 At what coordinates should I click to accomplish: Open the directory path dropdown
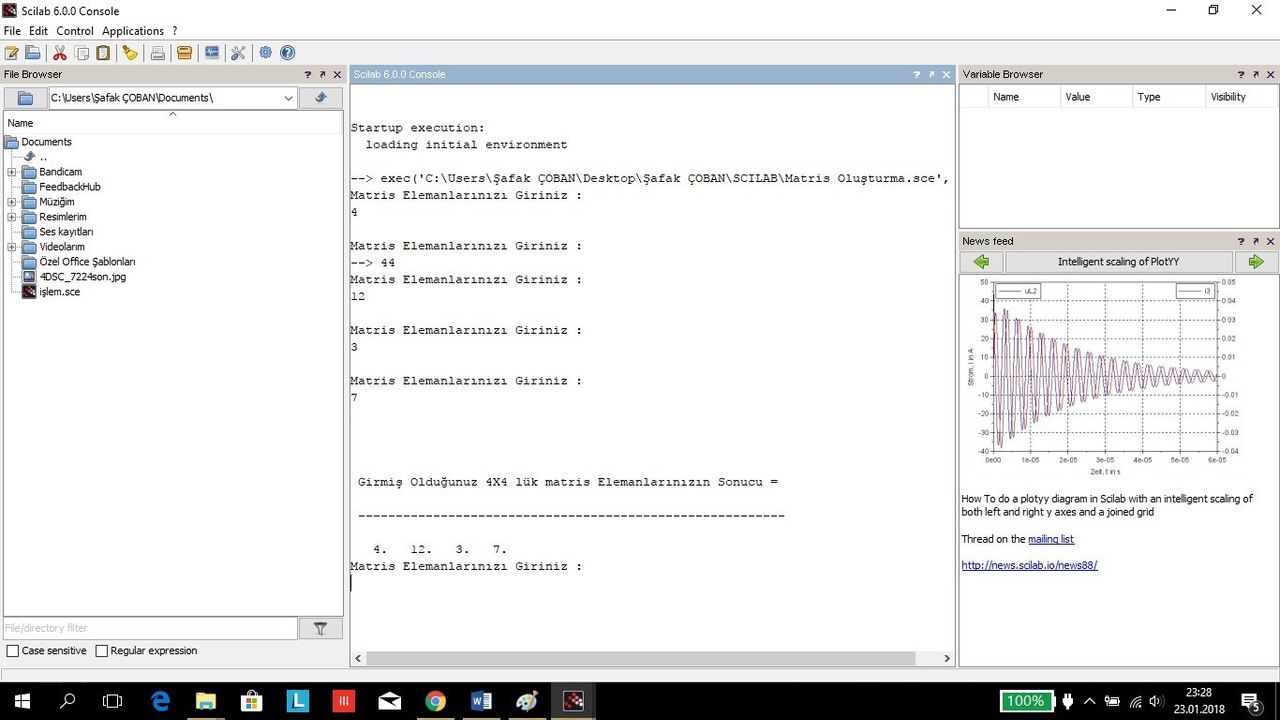point(289,98)
